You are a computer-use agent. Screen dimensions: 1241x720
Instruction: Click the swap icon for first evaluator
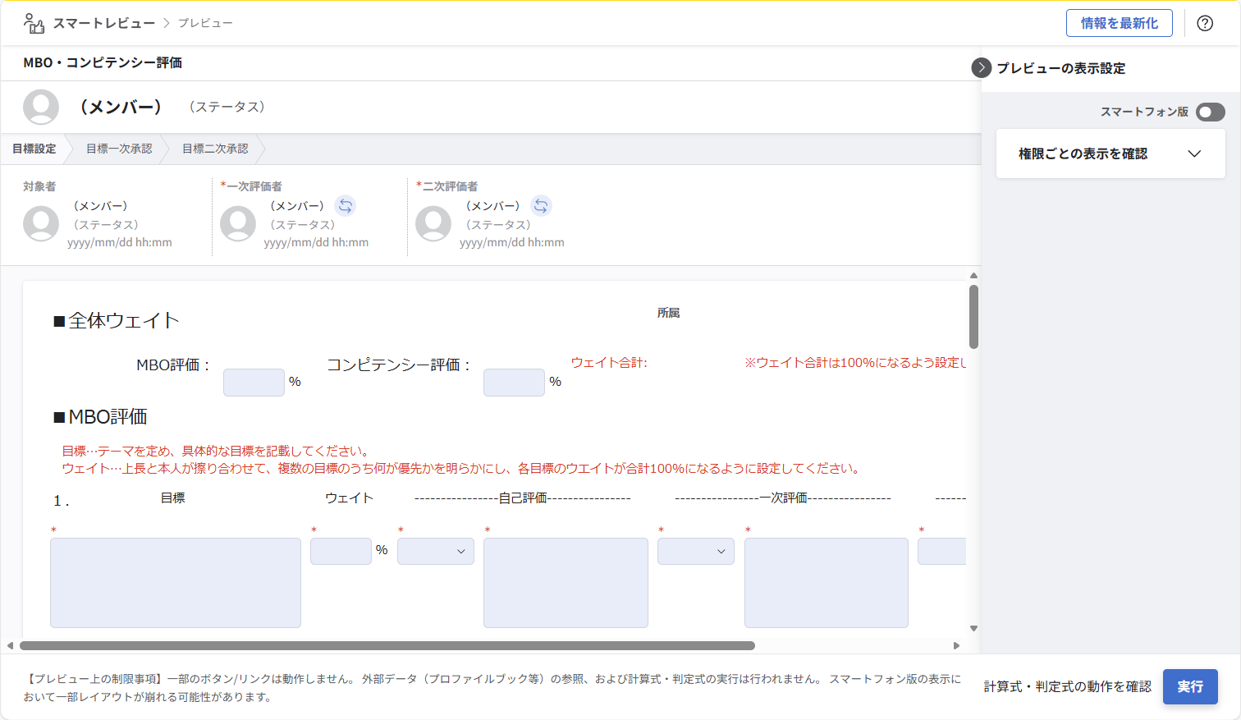345,206
